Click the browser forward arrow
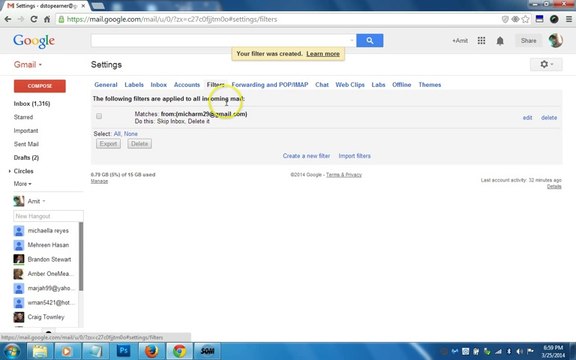576x360 pixels. (21, 19)
